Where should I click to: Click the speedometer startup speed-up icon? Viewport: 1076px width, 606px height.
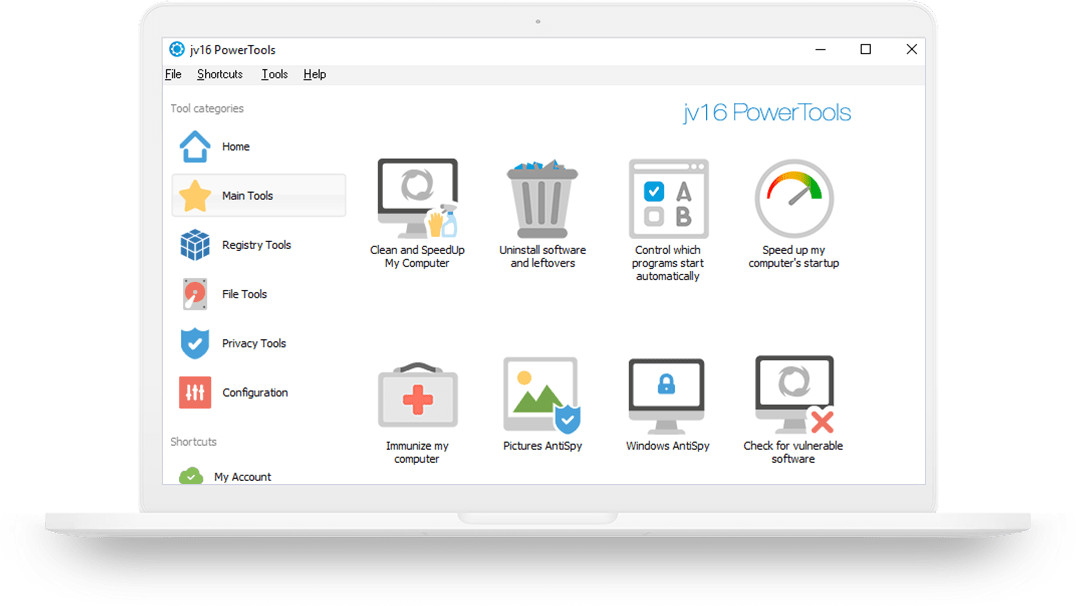point(794,198)
